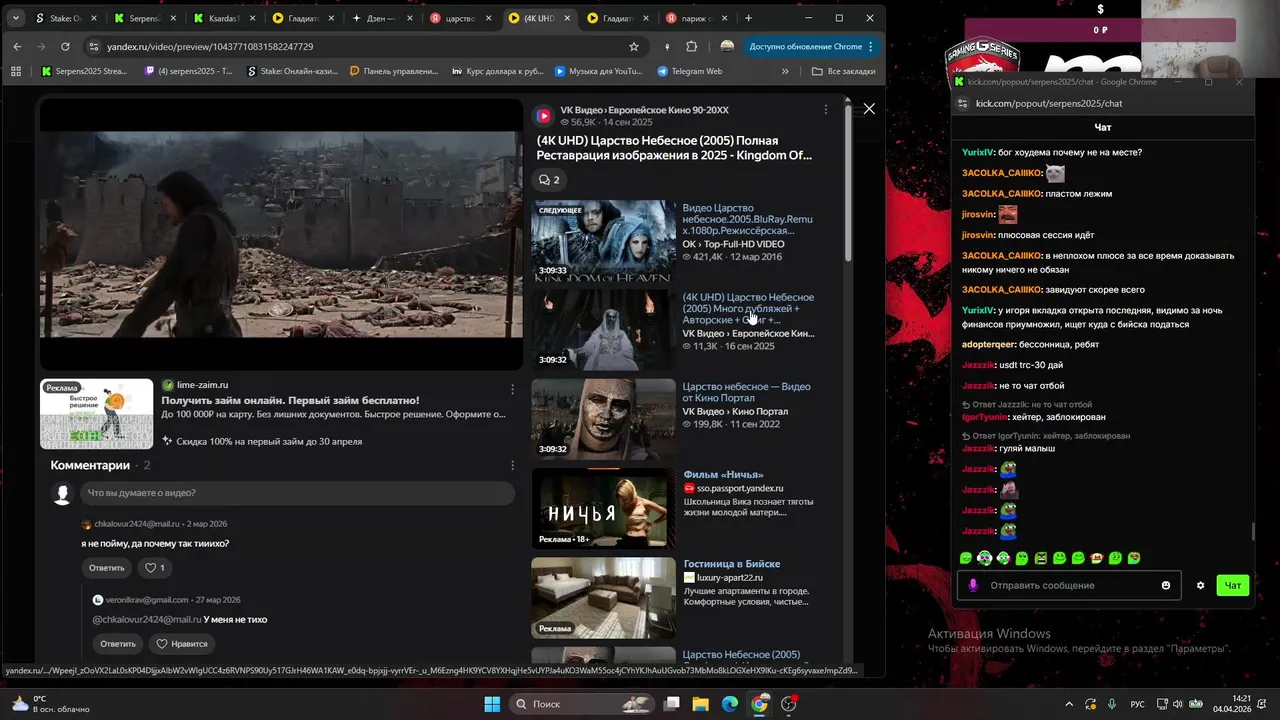The height and width of the screenshot is (720, 1280).
Task: Play the Kingdom of Heaven video player
Action: point(281,234)
